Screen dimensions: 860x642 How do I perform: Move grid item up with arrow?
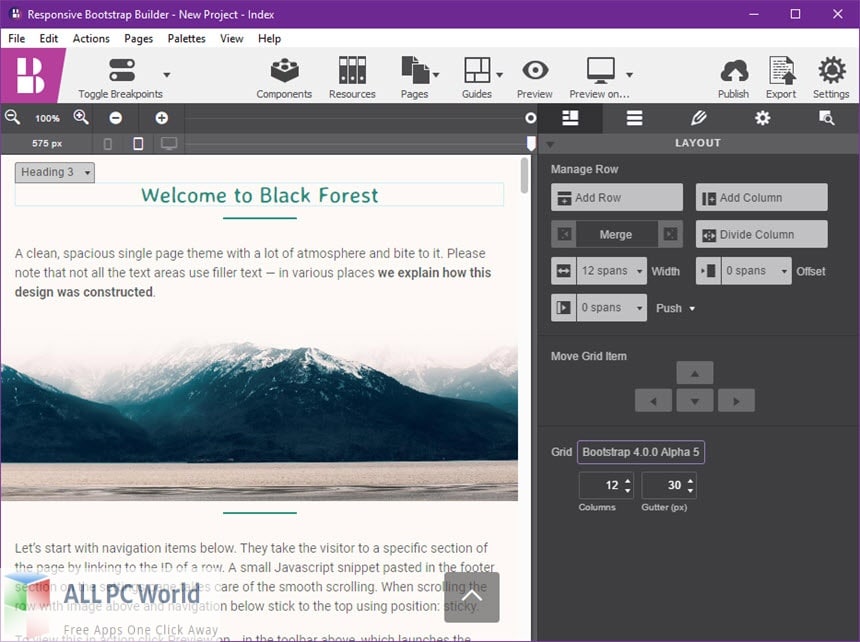click(695, 374)
